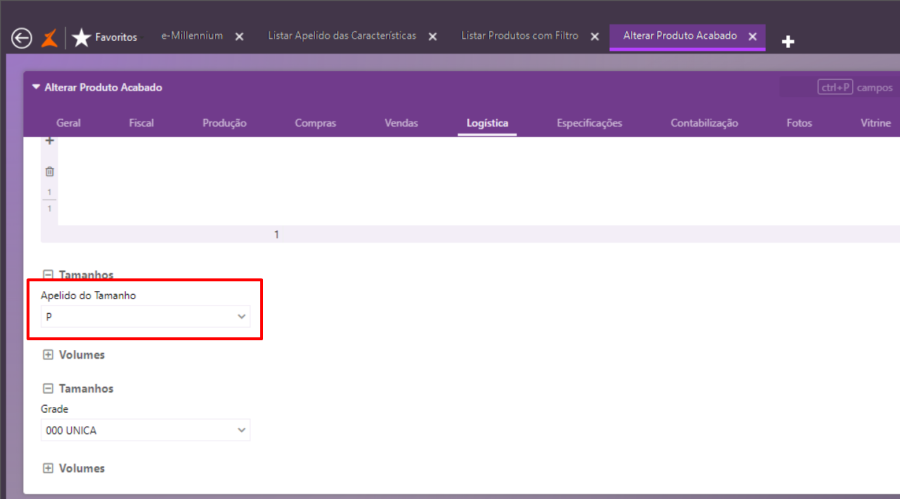Close the e-Millennium tab

(x=239, y=36)
